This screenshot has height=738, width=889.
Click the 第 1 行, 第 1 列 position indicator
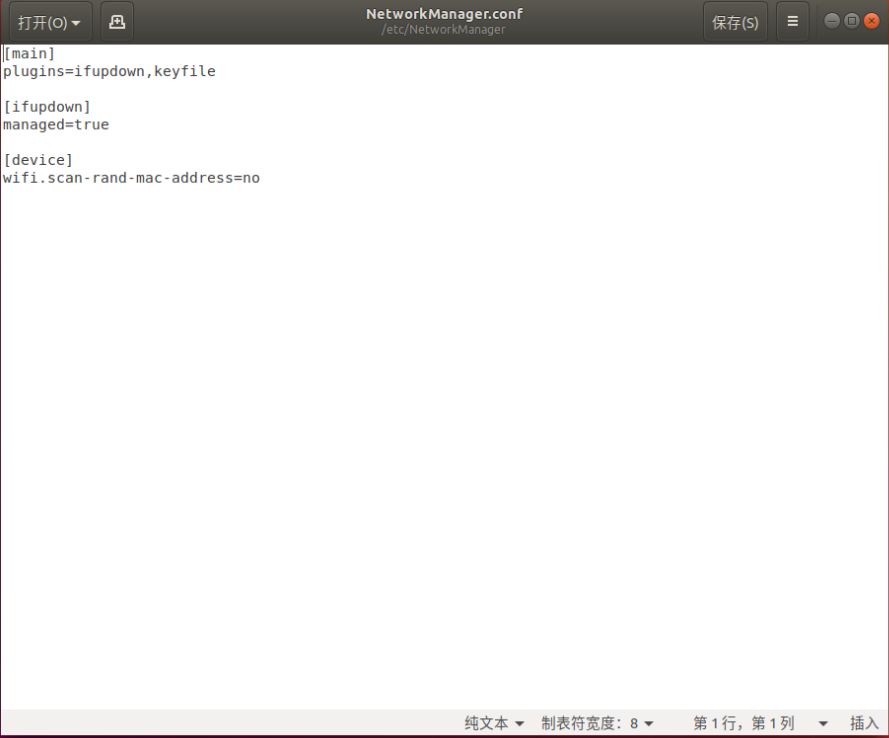(743, 723)
